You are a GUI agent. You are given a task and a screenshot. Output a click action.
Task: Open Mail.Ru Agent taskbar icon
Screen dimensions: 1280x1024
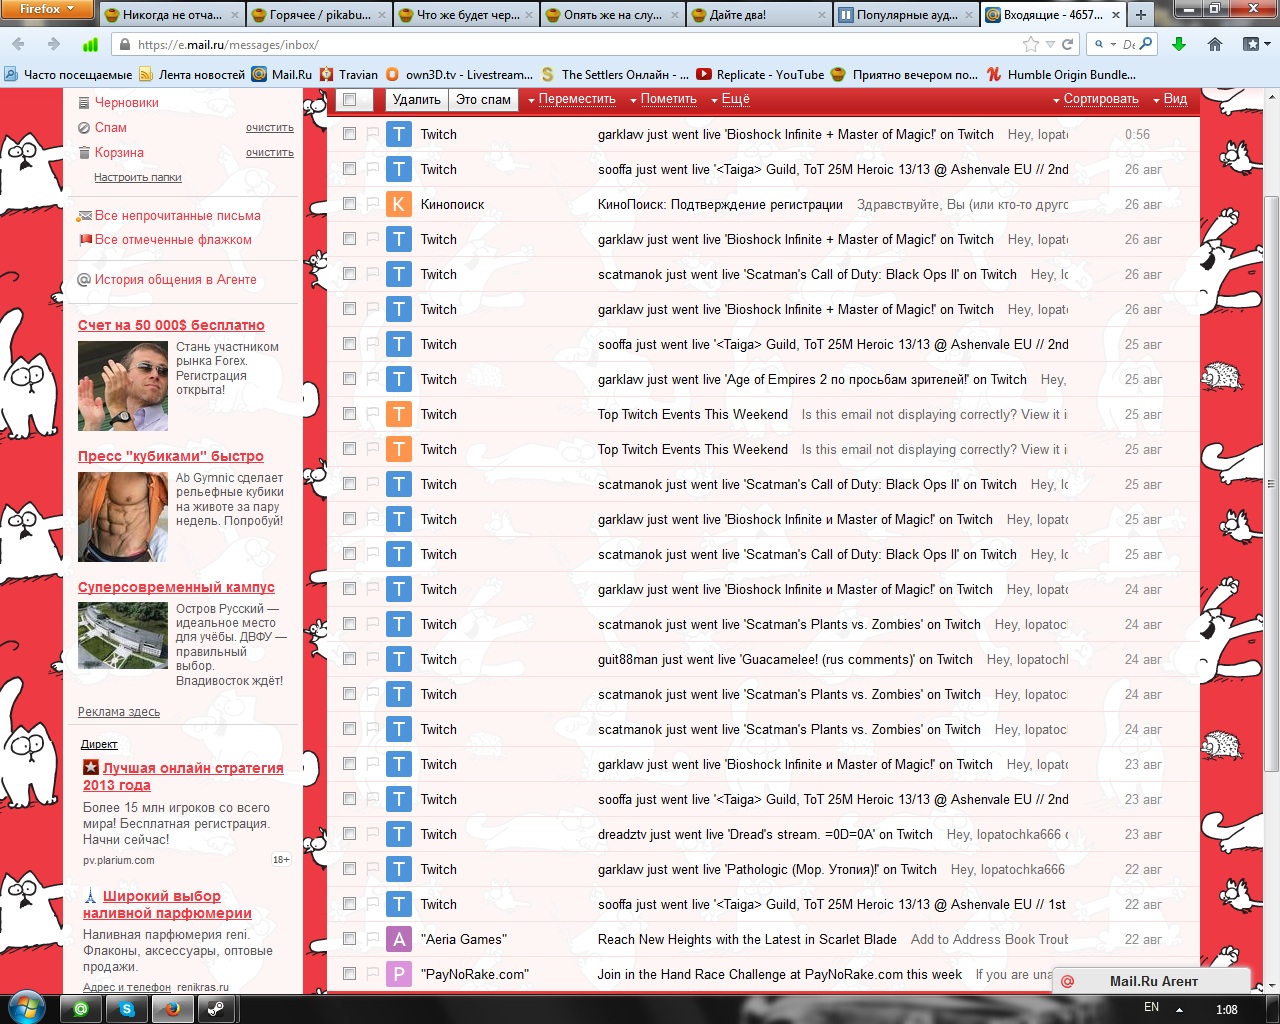[x=81, y=1009]
